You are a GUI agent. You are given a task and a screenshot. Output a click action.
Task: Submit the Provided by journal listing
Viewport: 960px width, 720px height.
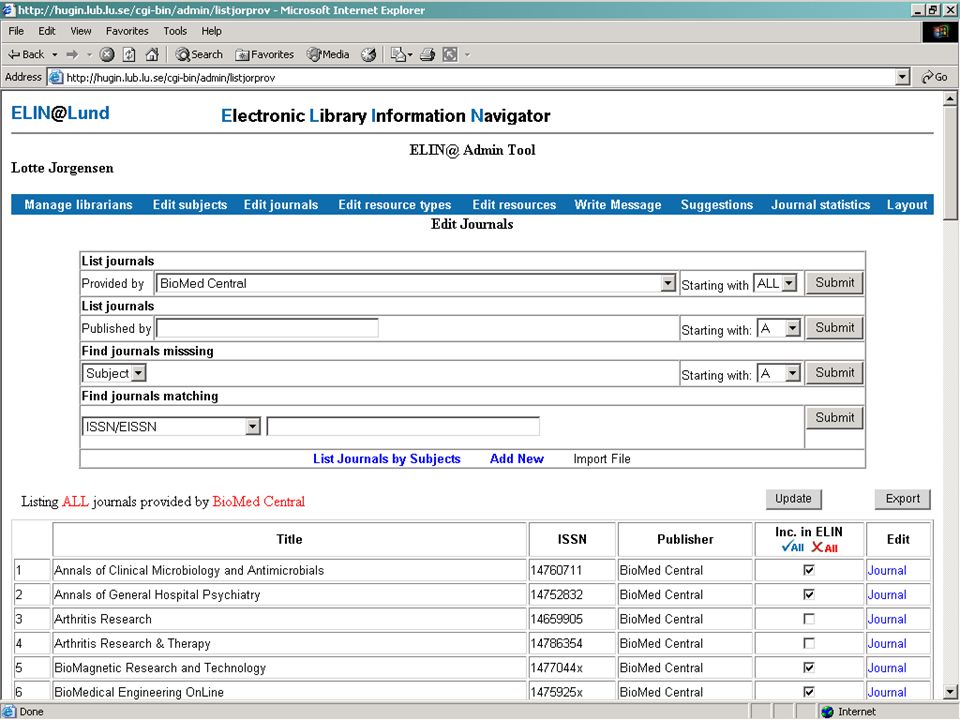834,283
